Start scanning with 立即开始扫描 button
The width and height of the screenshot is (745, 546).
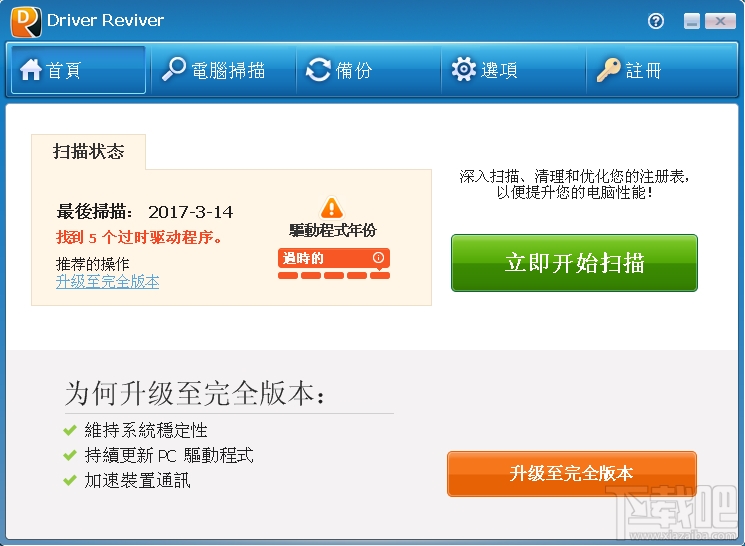[x=574, y=263]
